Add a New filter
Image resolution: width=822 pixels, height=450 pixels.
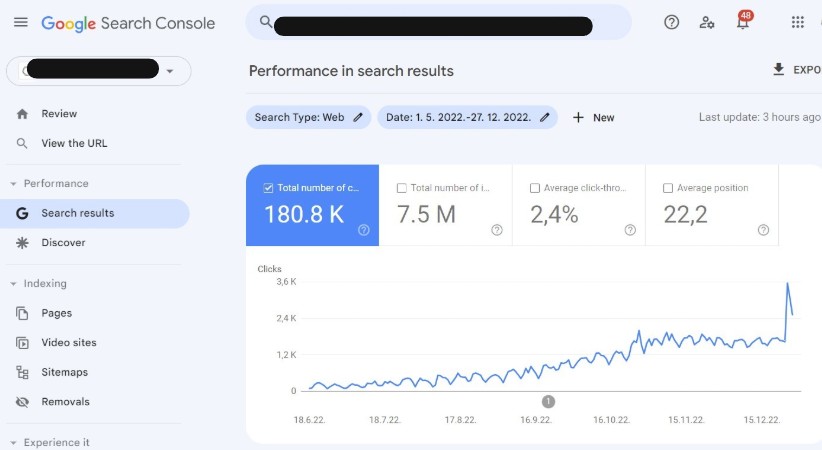coord(593,117)
